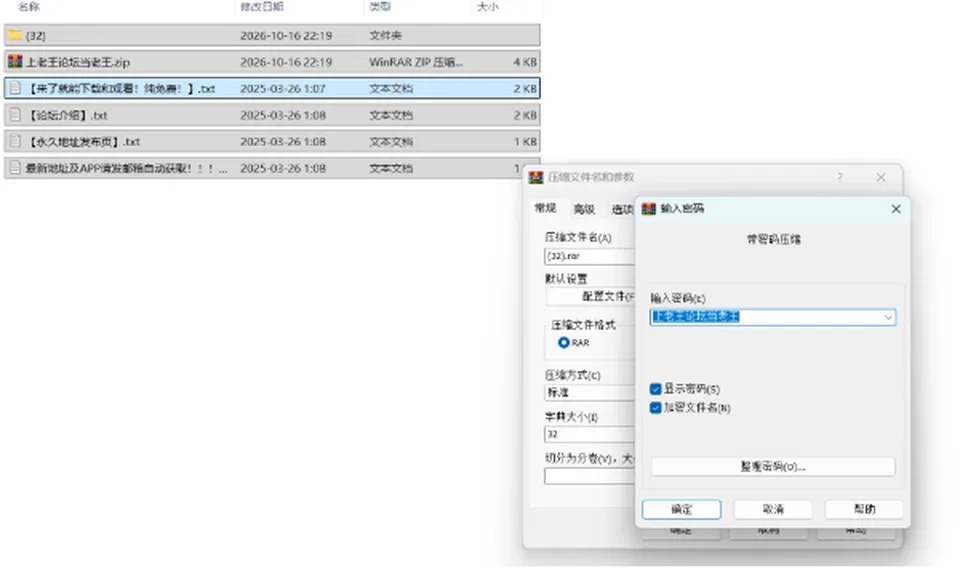This screenshot has width=960, height=568.
Task: Open the 切分为分卷 size combo box
Action: click(x=589, y=476)
